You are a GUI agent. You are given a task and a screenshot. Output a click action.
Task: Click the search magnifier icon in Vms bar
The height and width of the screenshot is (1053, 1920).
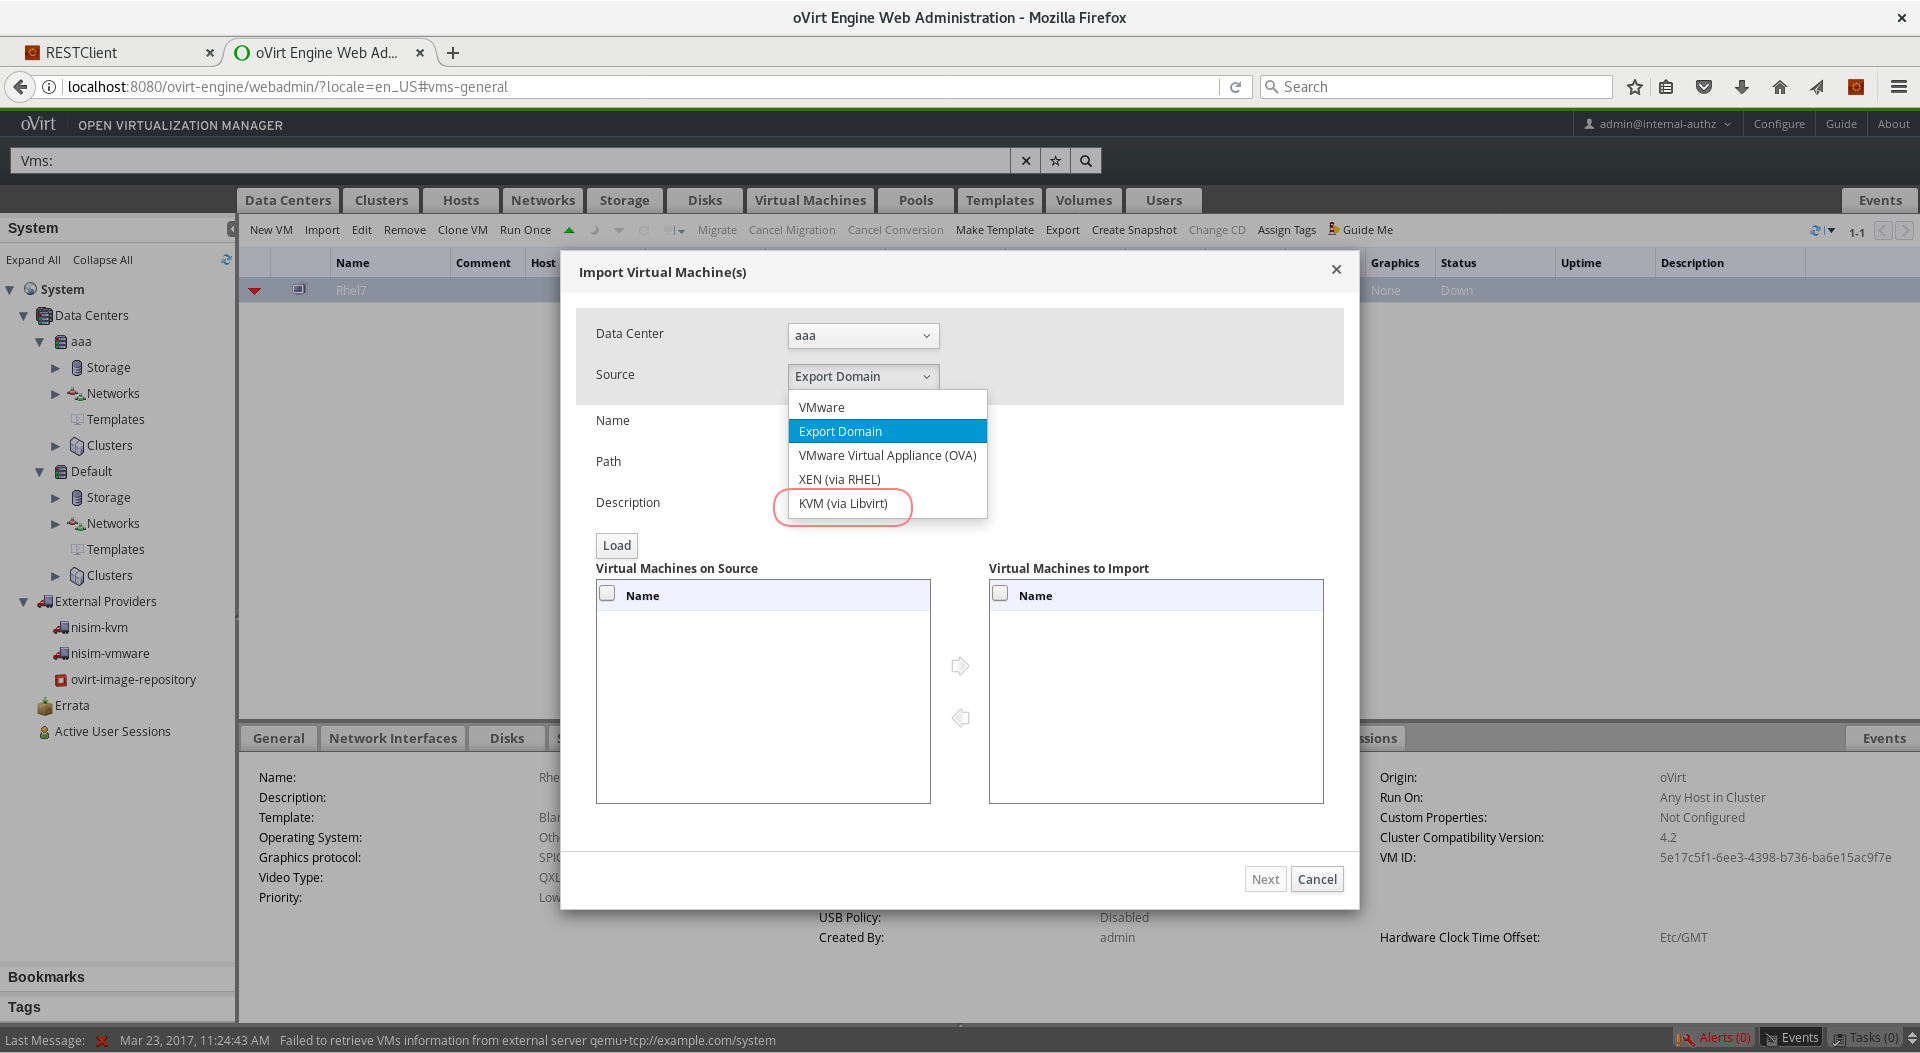(1085, 161)
